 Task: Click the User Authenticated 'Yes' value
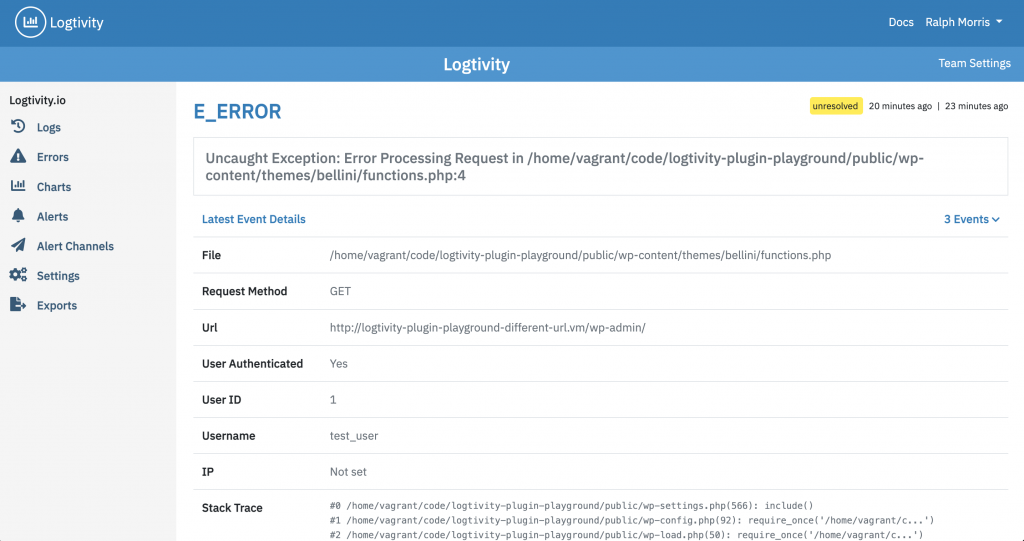click(x=338, y=364)
